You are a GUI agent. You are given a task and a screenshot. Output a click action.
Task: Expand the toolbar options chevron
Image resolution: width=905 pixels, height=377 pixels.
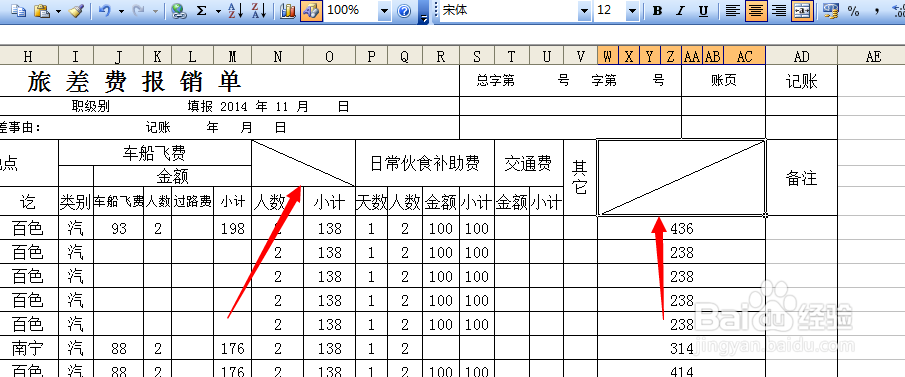pos(424,12)
